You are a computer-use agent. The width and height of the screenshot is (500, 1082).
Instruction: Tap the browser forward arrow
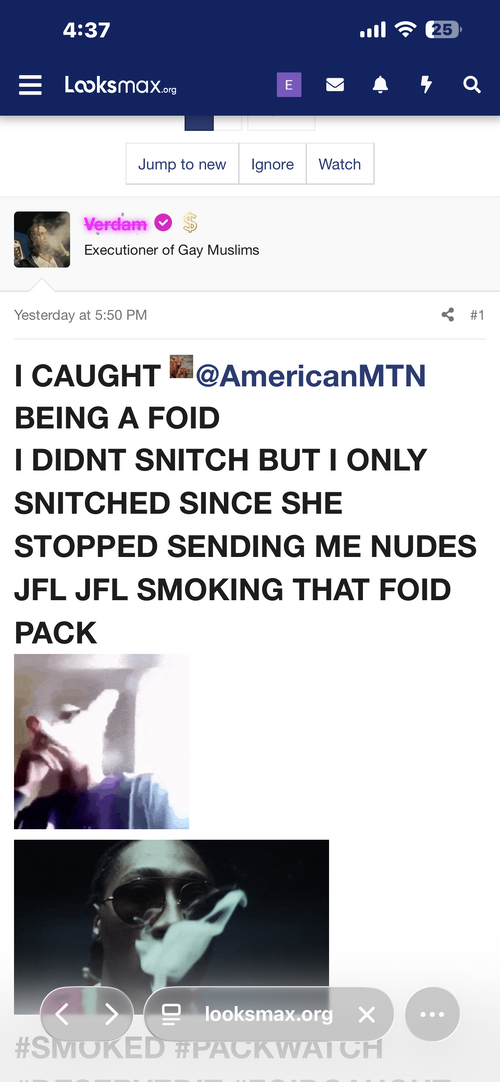click(111, 1014)
